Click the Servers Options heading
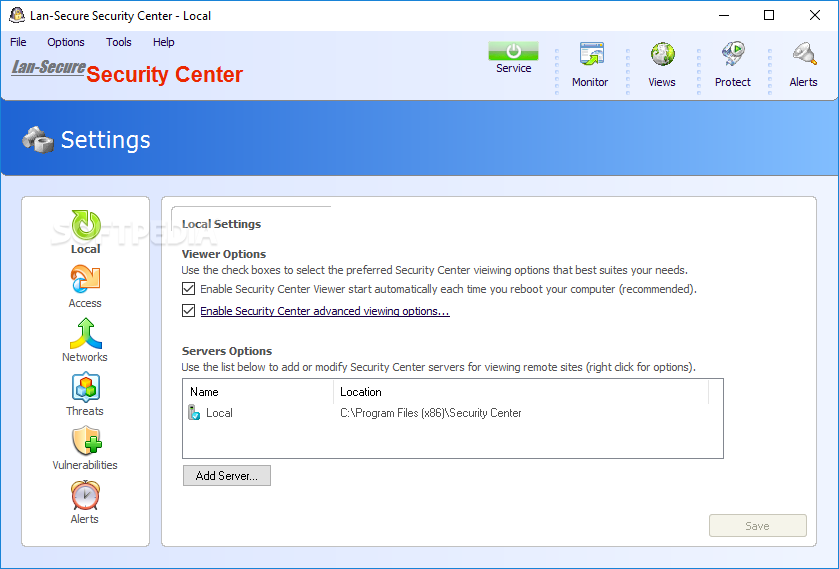 [227, 351]
